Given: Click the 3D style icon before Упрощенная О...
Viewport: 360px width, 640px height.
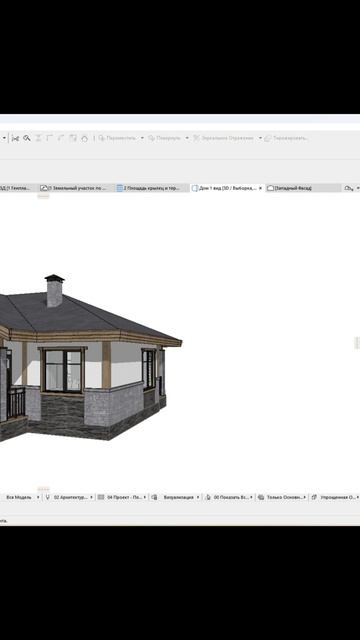Looking at the screenshot, I should (x=314, y=497).
